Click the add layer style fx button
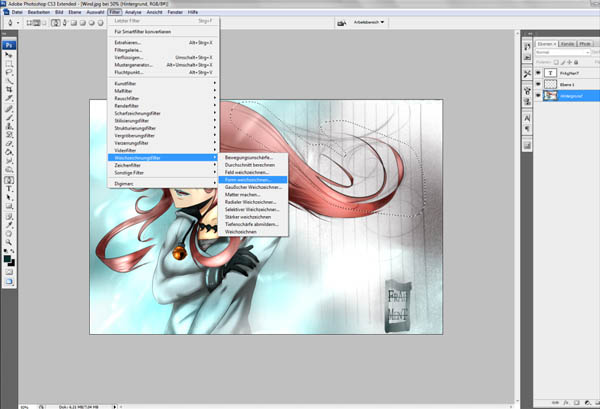The image size is (600, 409). coord(566,403)
